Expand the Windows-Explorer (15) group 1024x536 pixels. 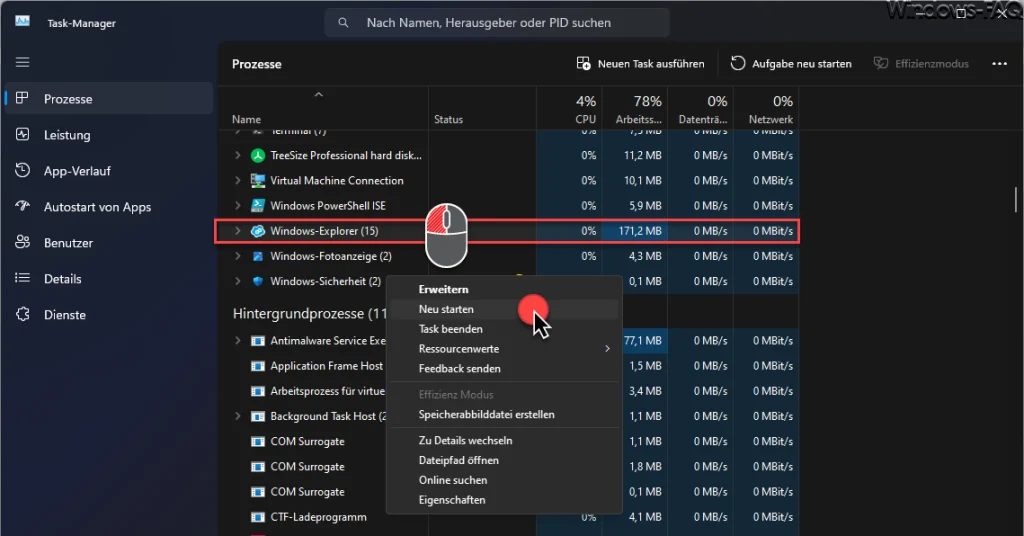(238, 231)
